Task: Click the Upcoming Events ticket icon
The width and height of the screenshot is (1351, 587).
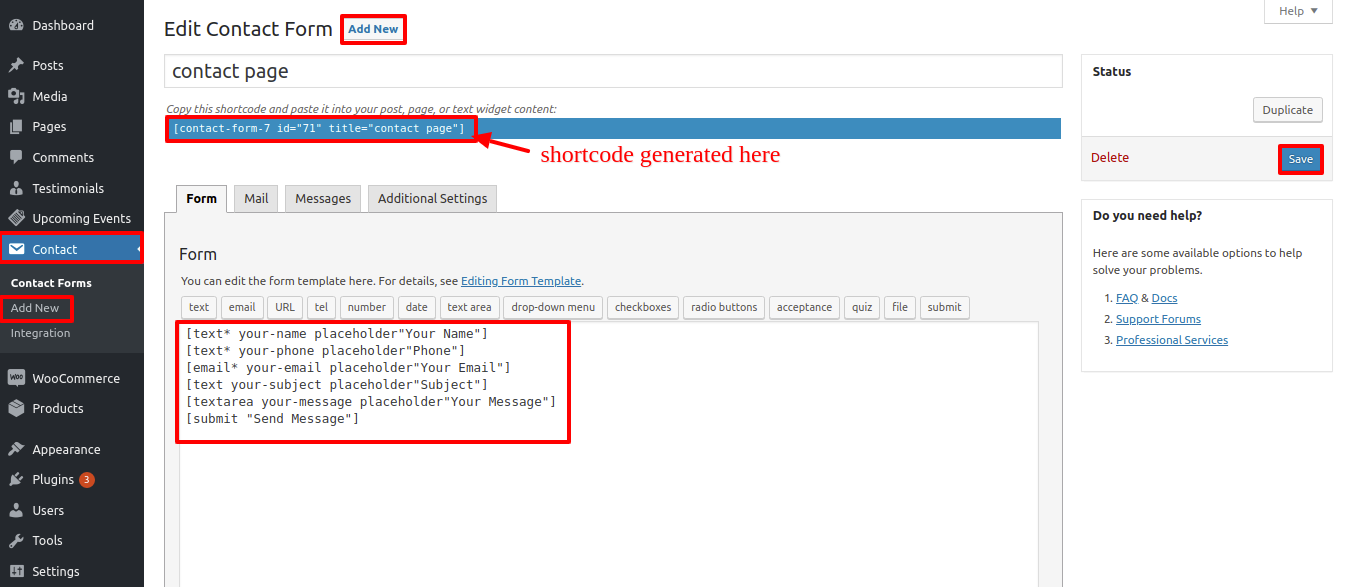Action: 16,218
